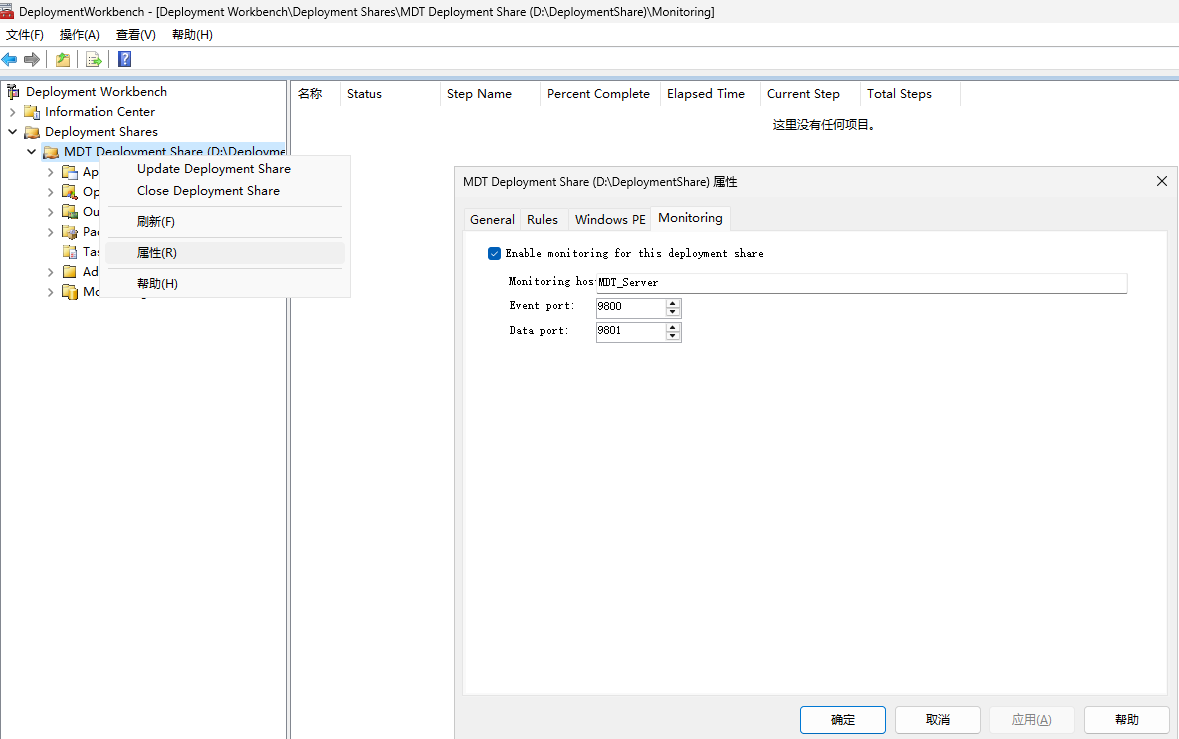Click the Information Center folder icon
The width and height of the screenshot is (1179, 739).
tap(32, 111)
